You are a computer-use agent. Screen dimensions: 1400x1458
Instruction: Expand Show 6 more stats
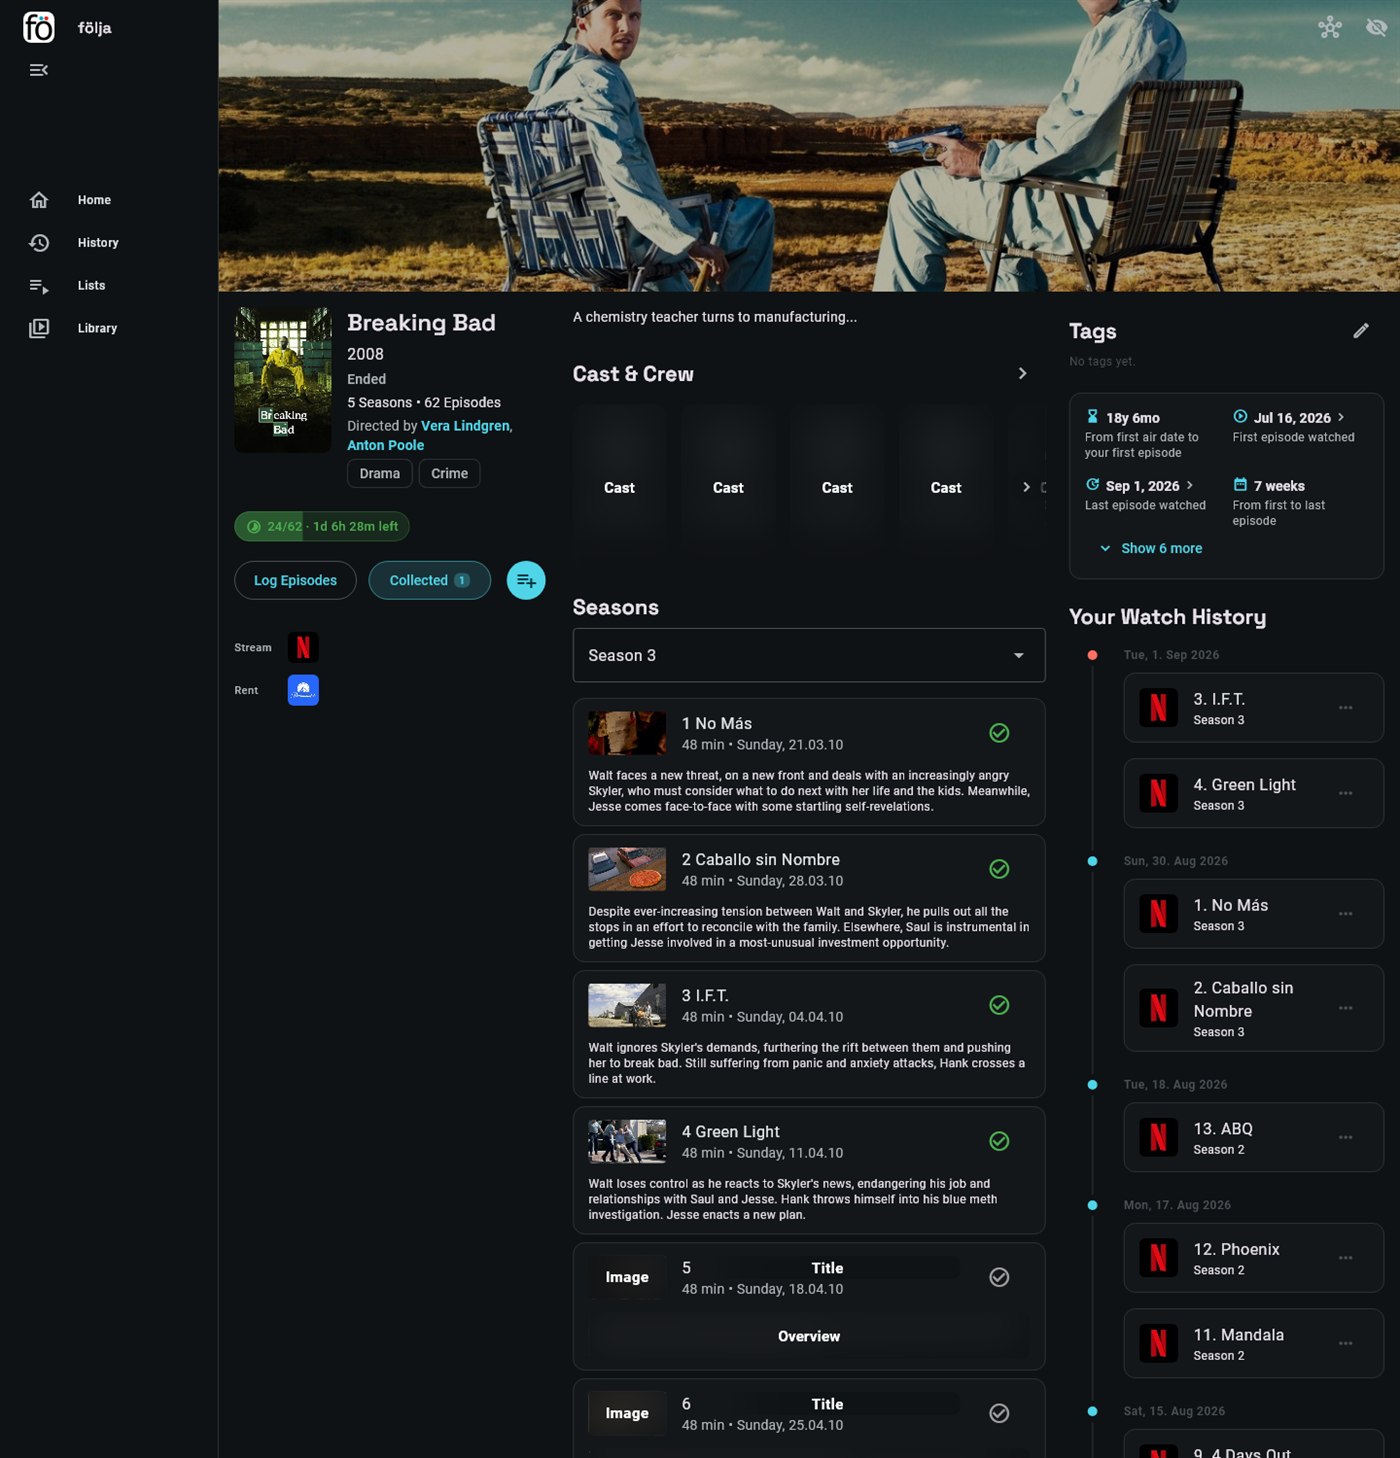click(1151, 549)
